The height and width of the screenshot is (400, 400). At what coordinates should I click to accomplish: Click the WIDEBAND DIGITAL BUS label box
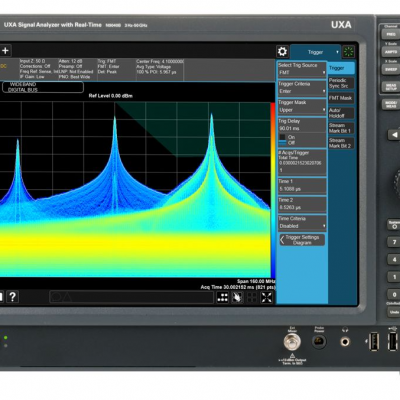pyautogui.click(x=43, y=87)
